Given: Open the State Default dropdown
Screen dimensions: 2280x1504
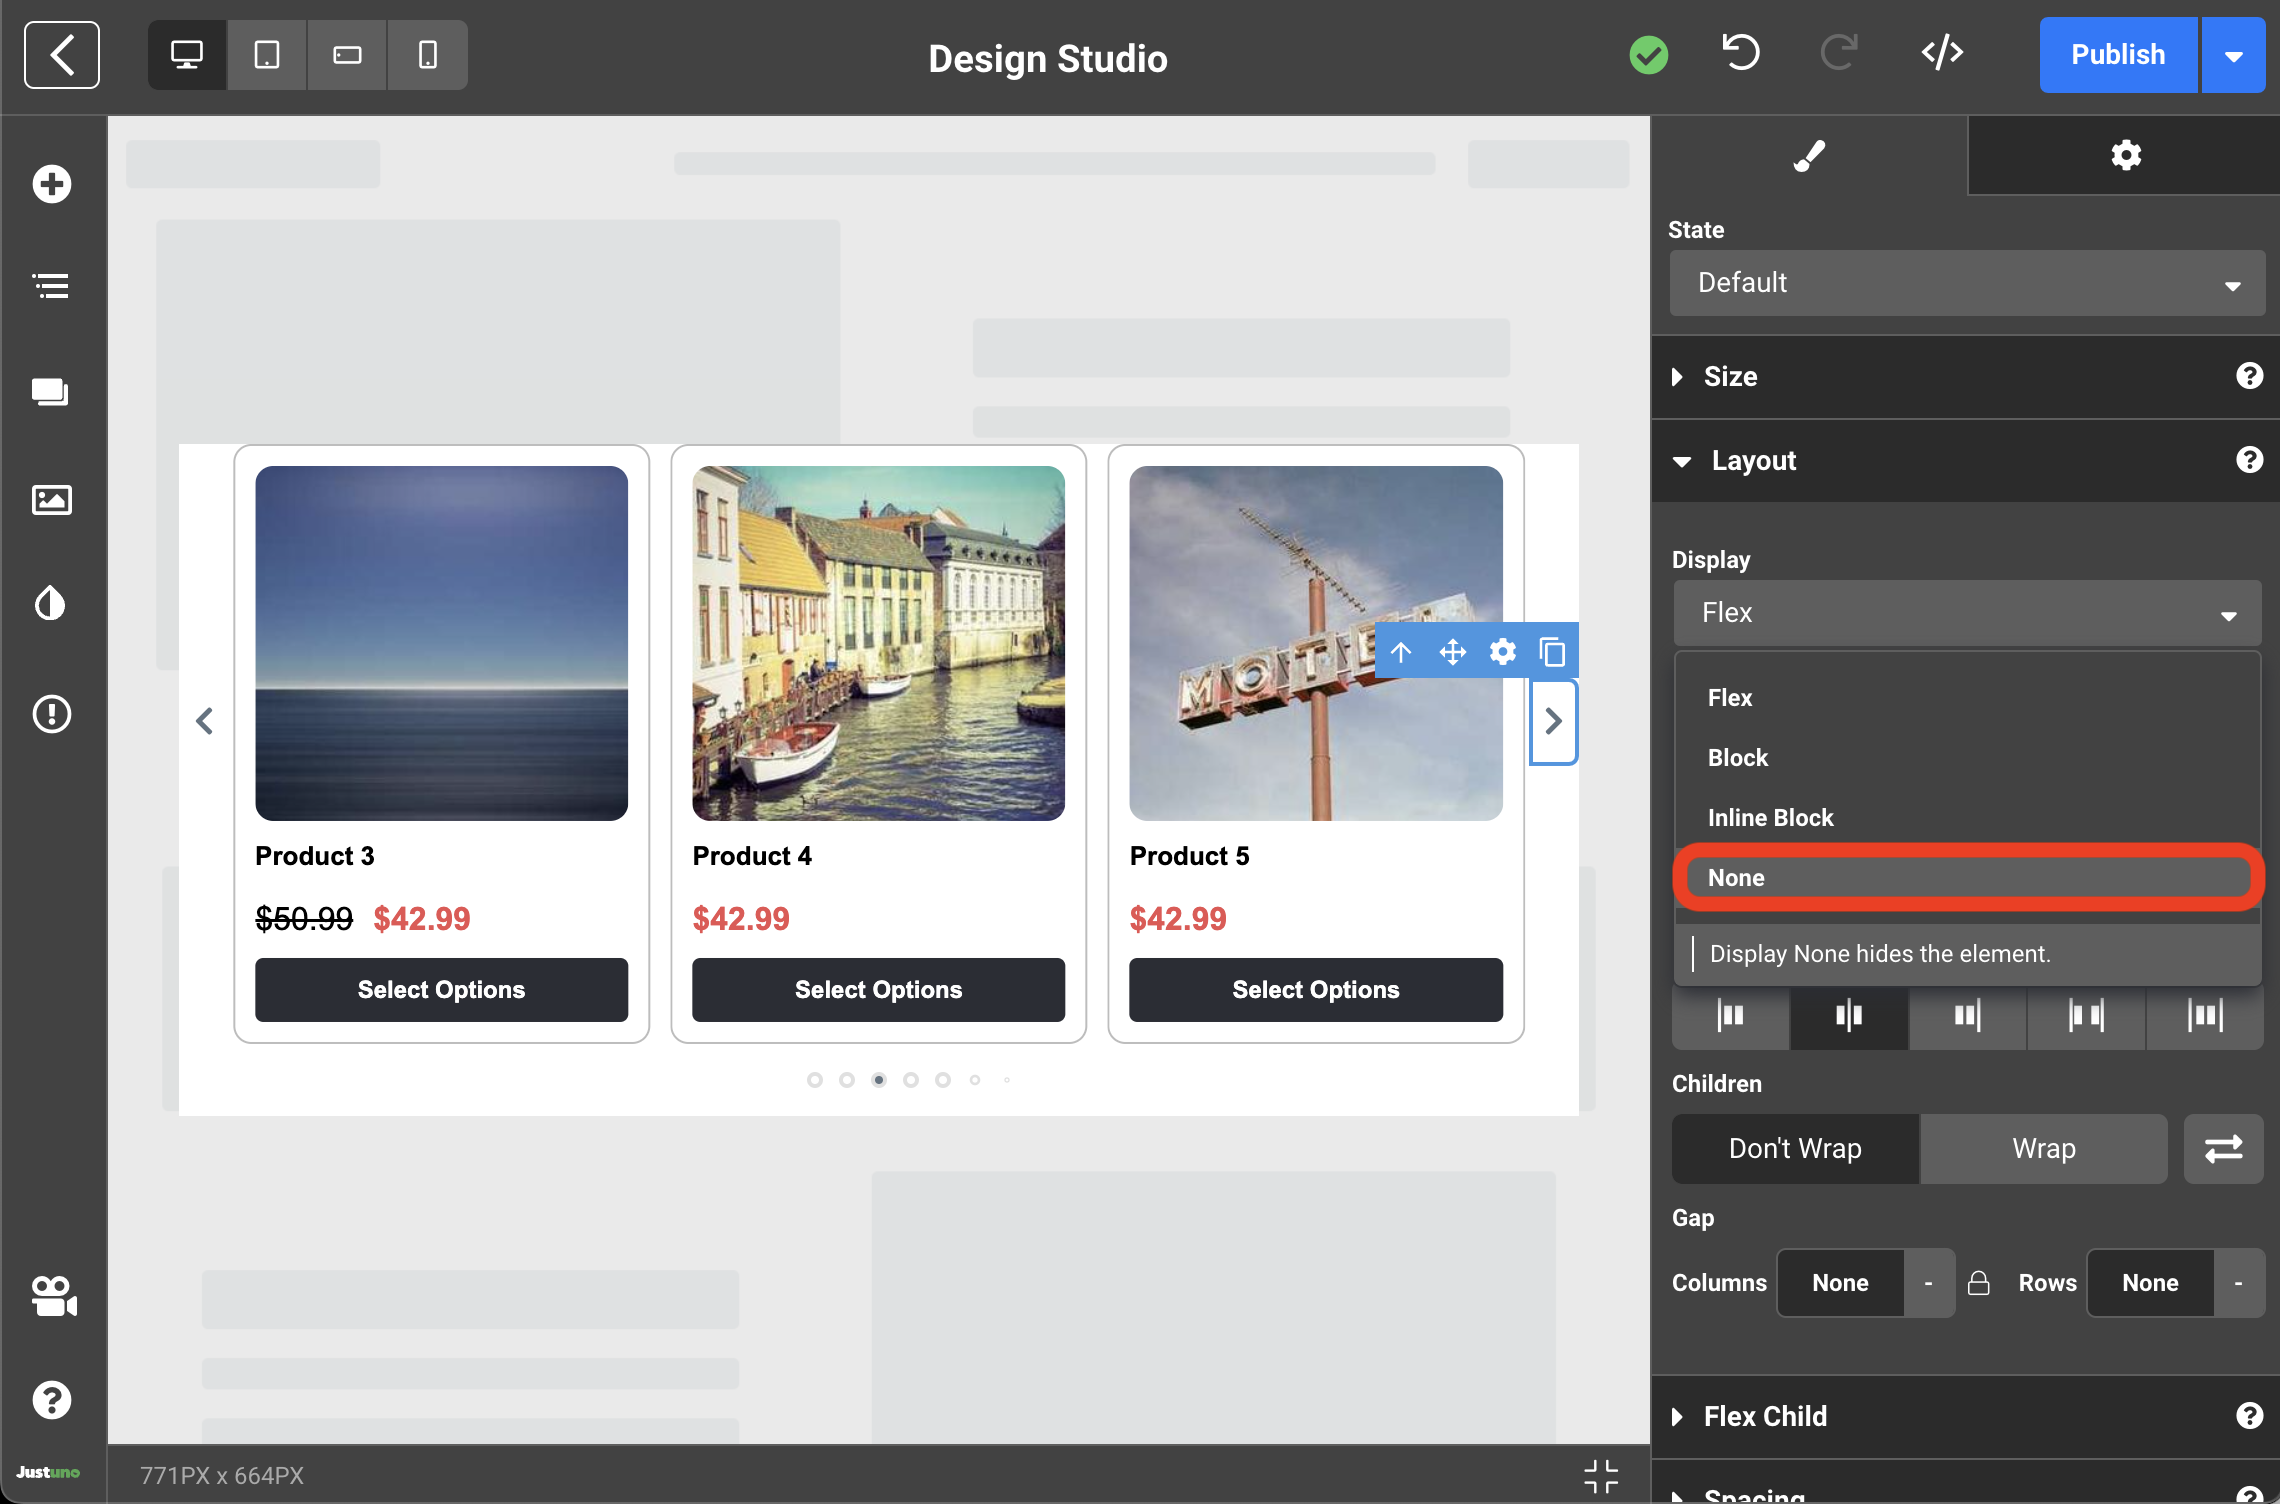Looking at the screenshot, I should coord(1966,283).
